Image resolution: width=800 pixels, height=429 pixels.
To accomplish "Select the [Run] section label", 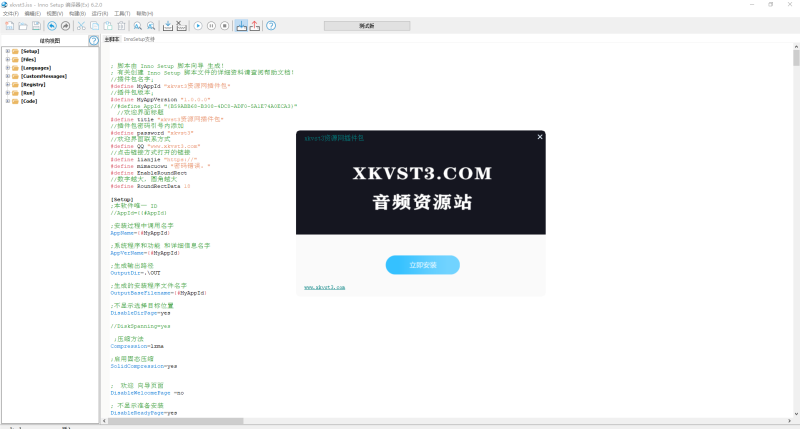I will 28,93.
